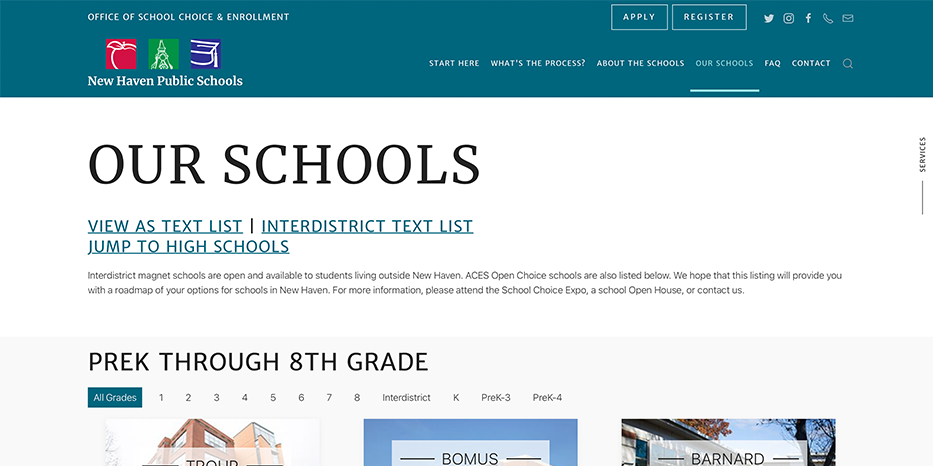Open Interdistrict Text List link
The width and height of the screenshot is (933, 466).
pyautogui.click(x=367, y=226)
